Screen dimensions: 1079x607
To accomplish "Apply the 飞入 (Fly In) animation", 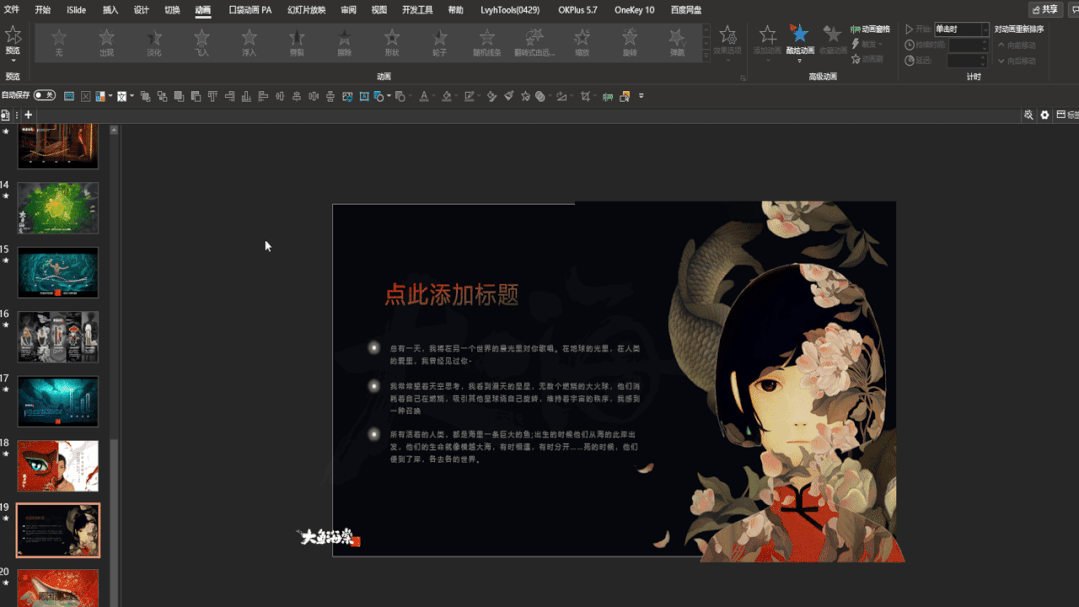I will pyautogui.click(x=202, y=41).
